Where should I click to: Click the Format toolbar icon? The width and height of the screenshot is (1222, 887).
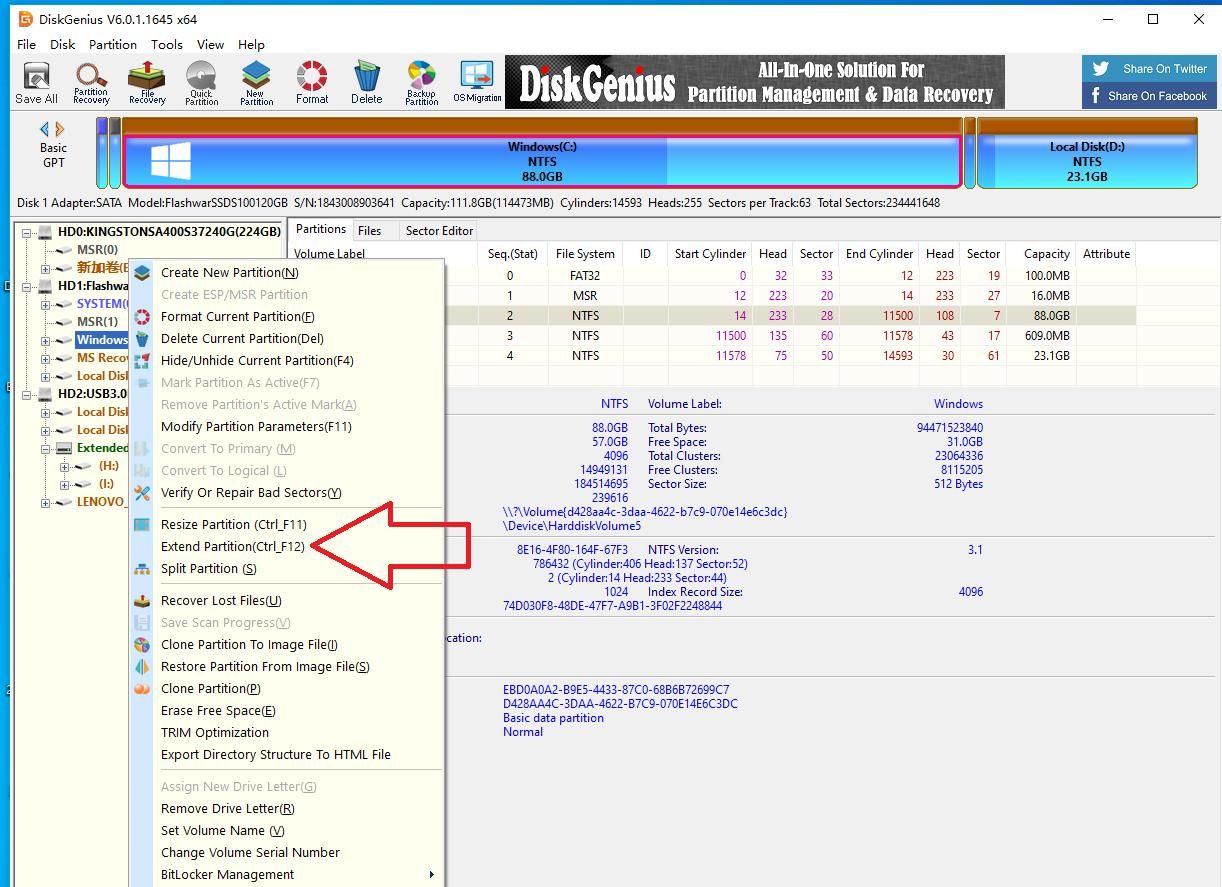[x=312, y=83]
